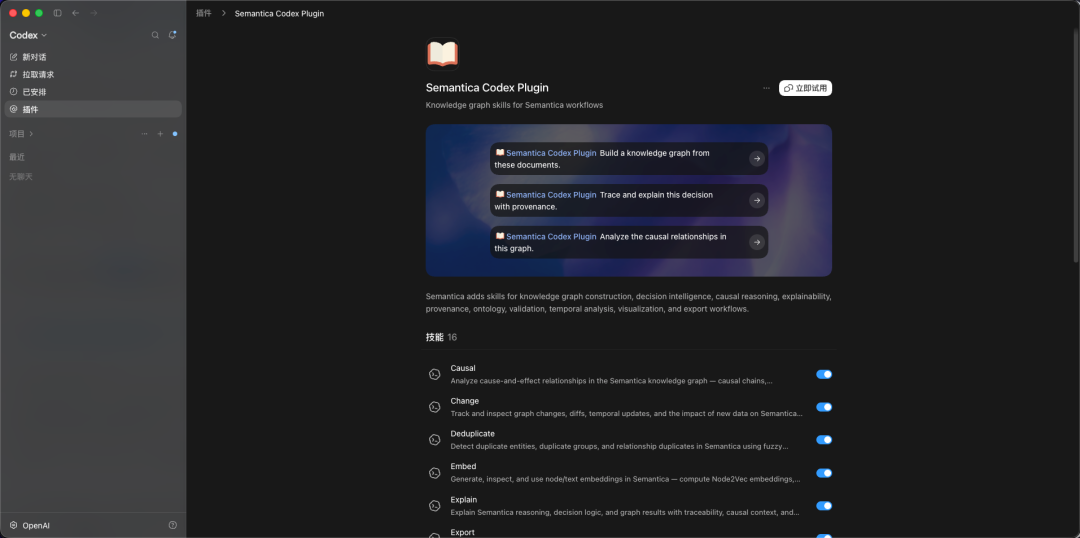Select the plugins item (插件)
1080x538 pixels.
93,109
